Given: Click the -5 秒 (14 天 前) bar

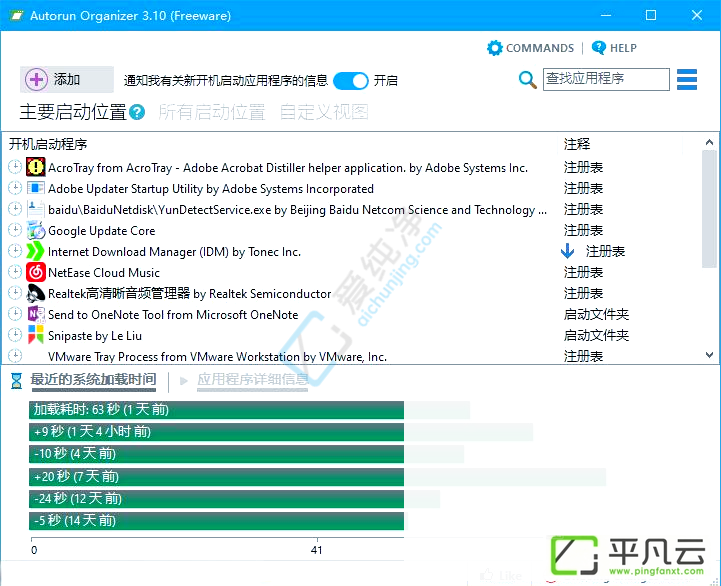Looking at the screenshot, I should (x=216, y=521).
